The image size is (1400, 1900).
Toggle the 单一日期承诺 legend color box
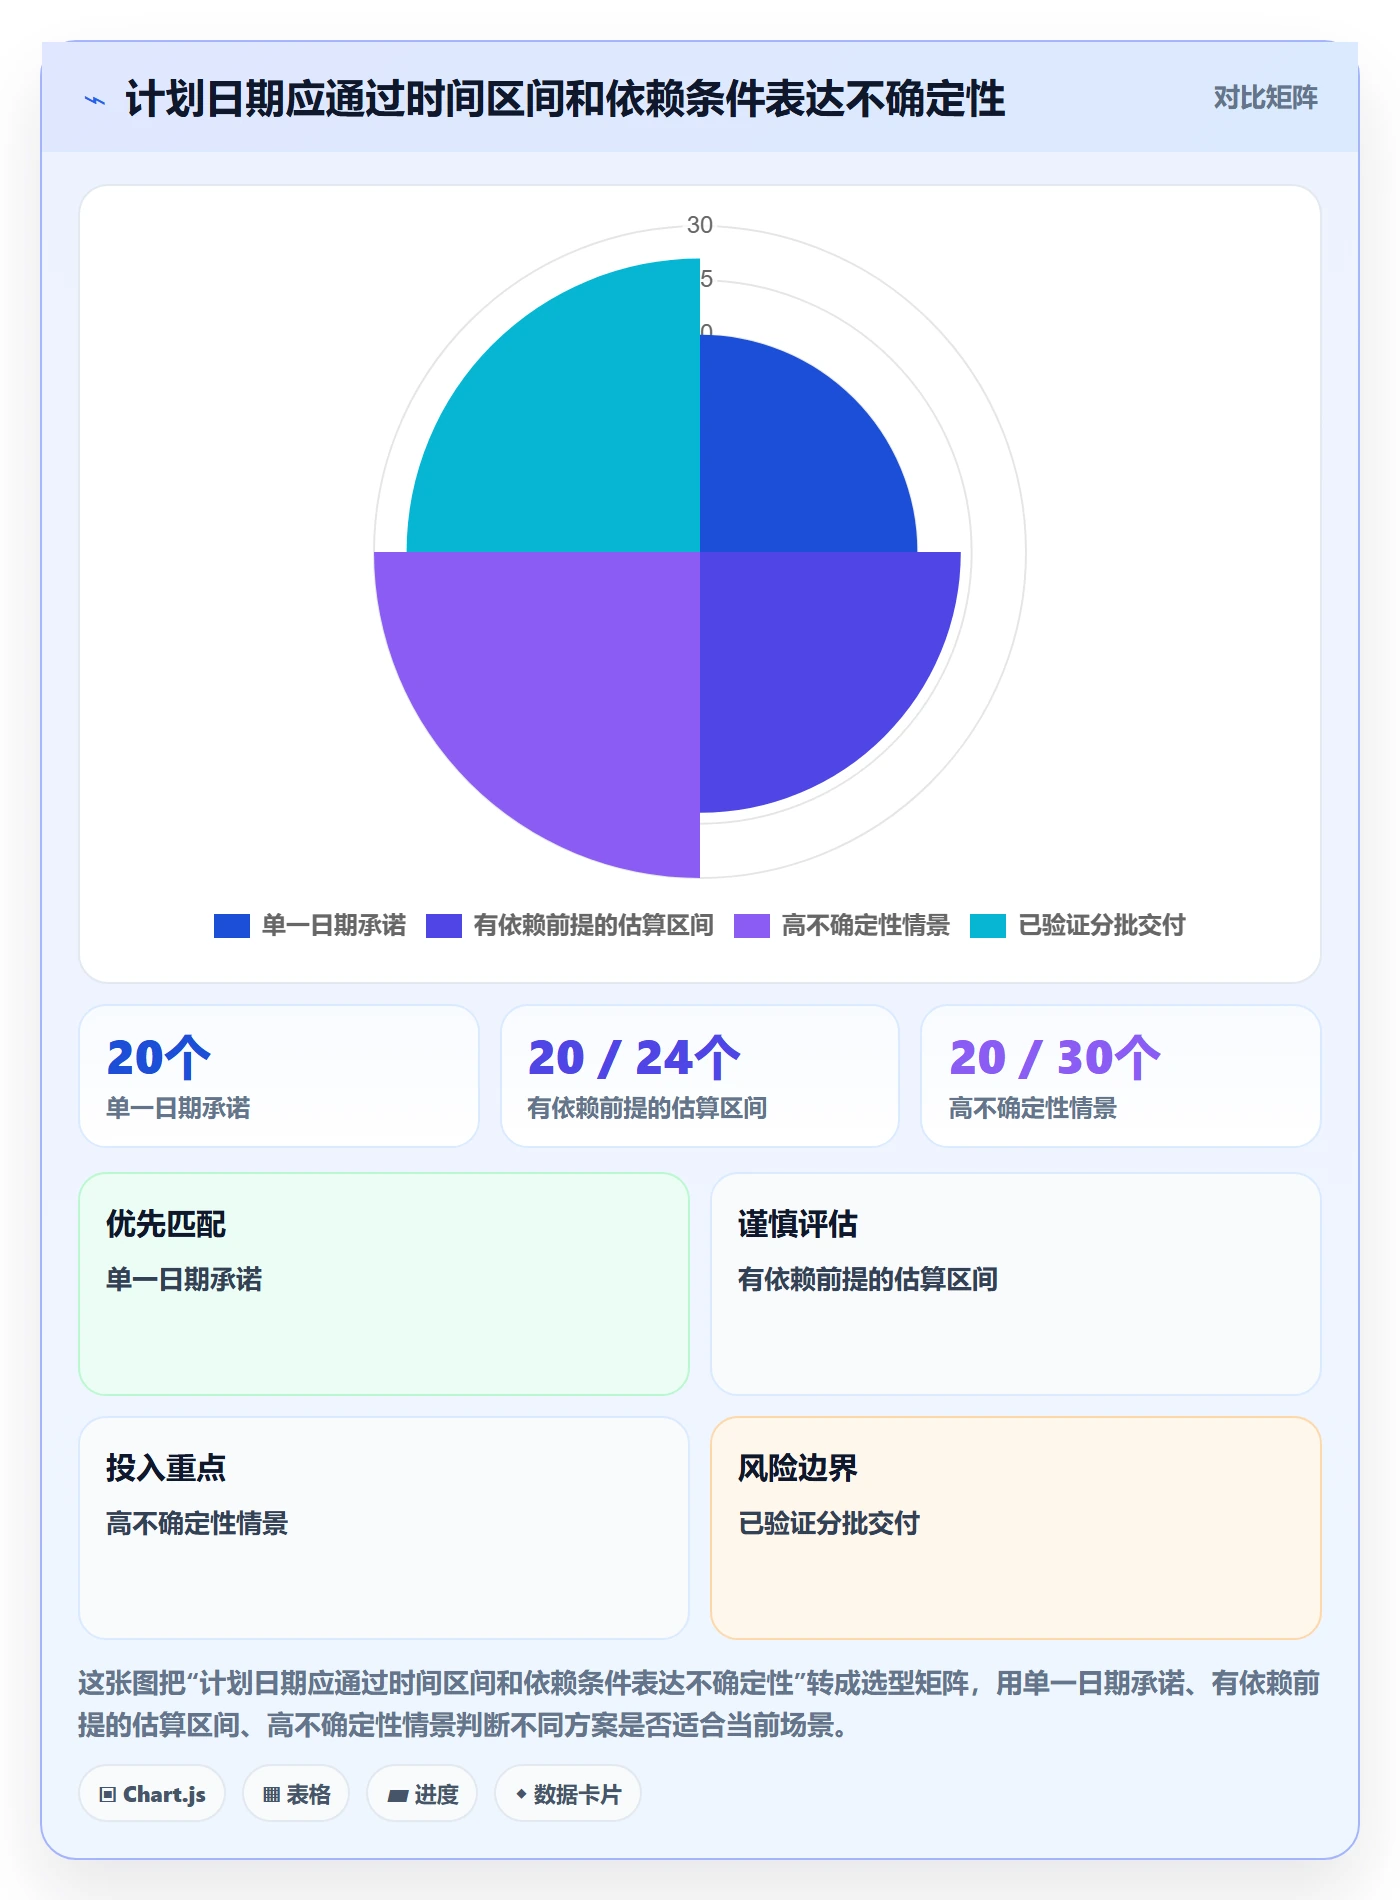click(231, 925)
